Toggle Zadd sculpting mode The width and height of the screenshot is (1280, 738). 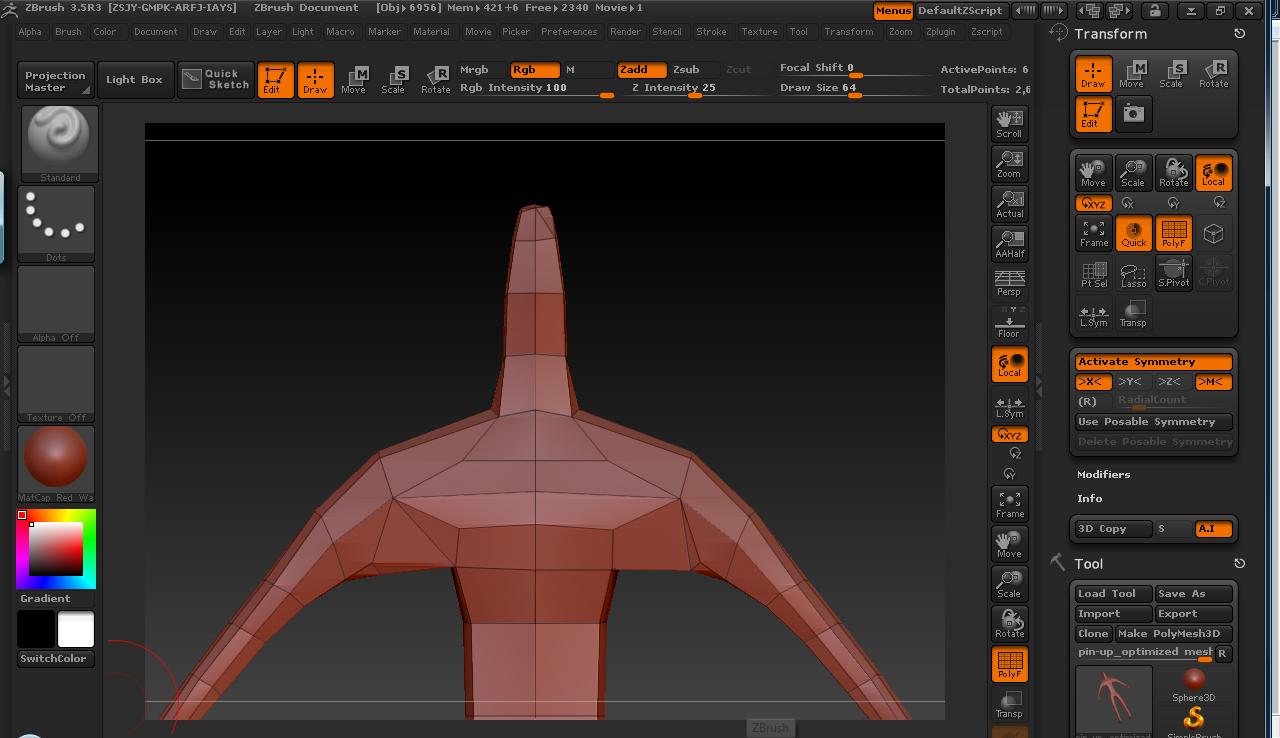640,71
